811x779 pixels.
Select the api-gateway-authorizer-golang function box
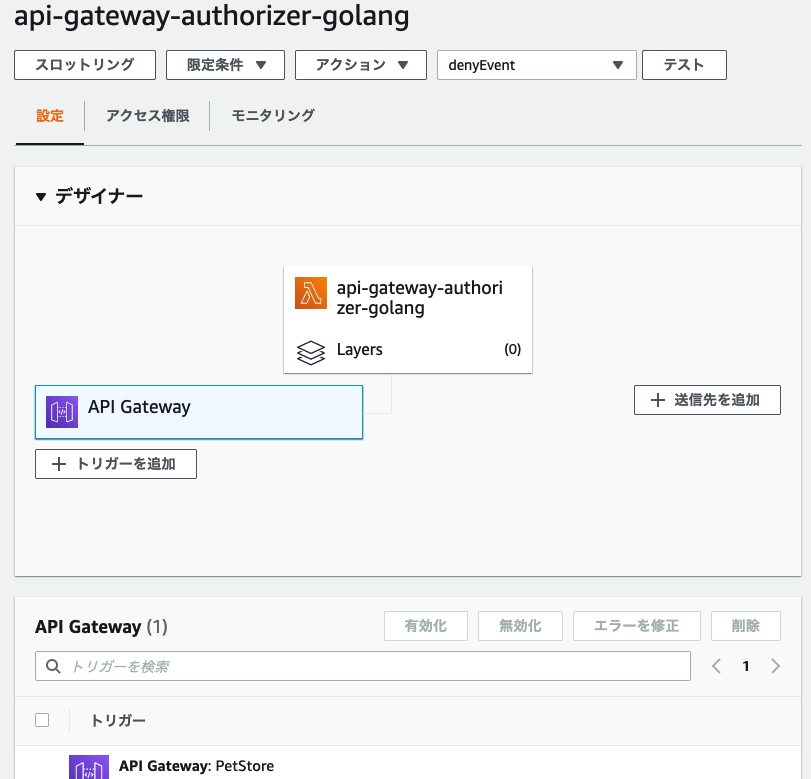click(408, 320)
